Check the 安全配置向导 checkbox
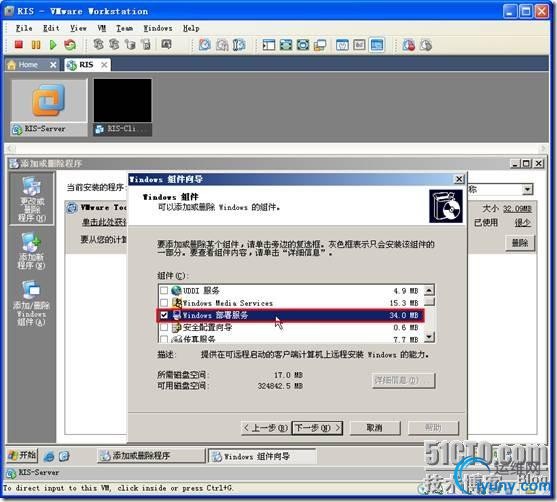This screenshot has width=557, height=502. pyautogui.click(x=164, y=327)
